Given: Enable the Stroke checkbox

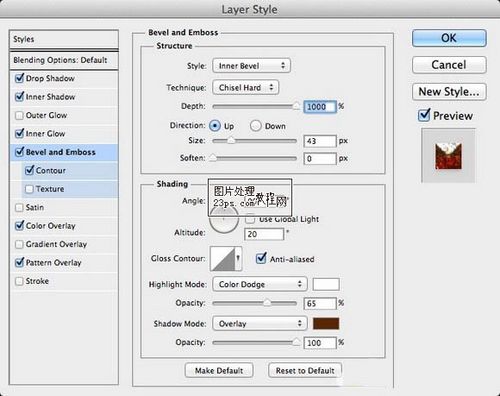Looking at the screenshot, I should coord(19,281).
